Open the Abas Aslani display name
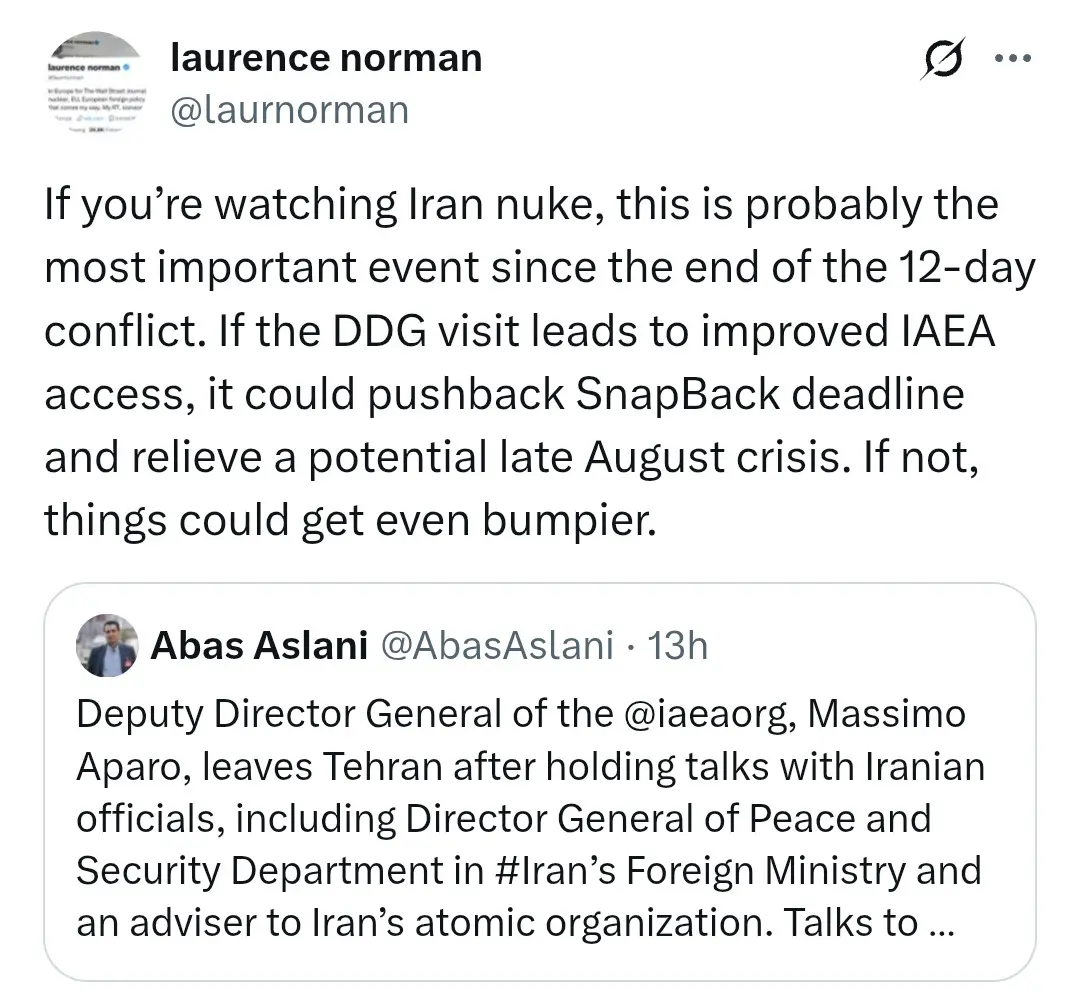The height and width of the screenshot is (1006, 1080). (259, 646)
